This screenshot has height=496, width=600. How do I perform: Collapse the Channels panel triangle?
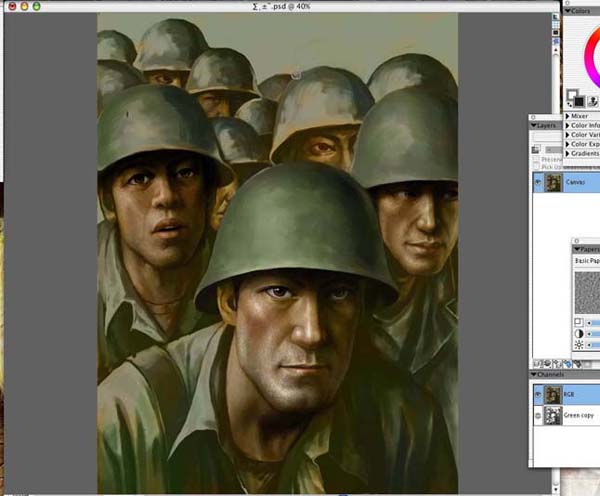tap(534, 374)
